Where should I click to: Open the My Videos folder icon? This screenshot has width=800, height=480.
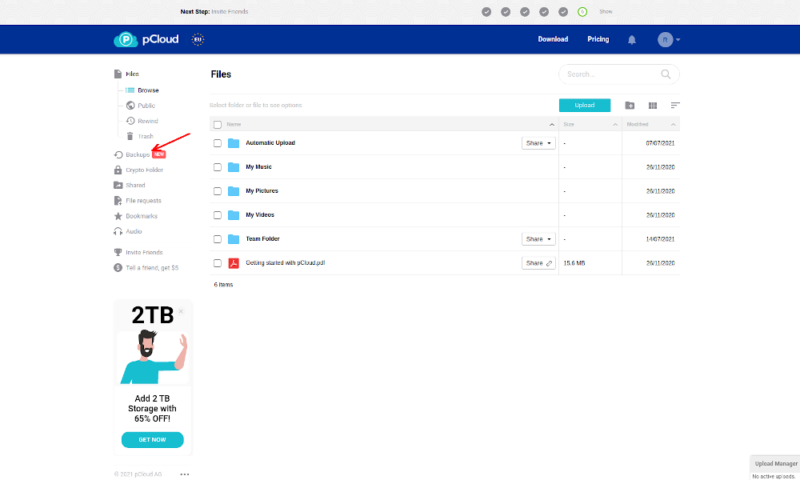[233, 215]
